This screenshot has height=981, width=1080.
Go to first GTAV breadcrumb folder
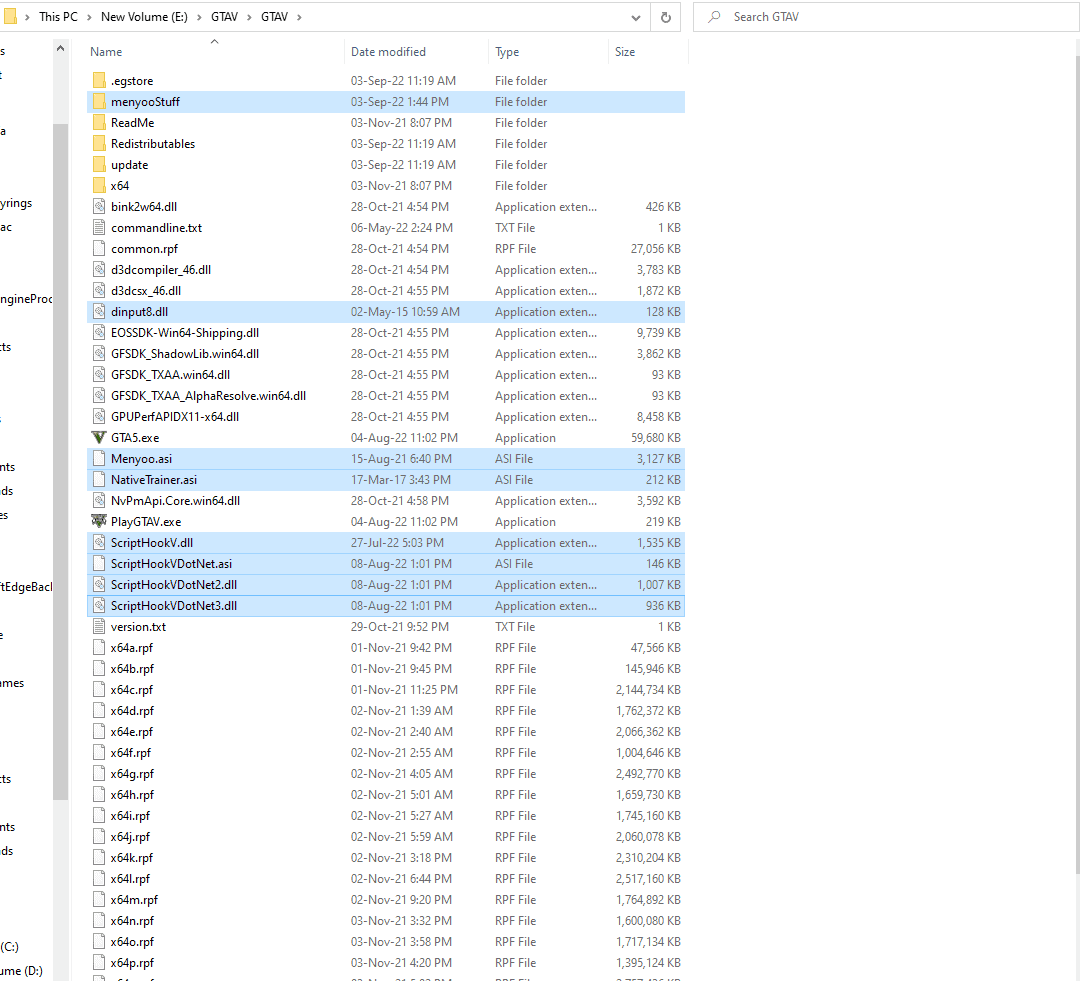(x=225, y=17)
